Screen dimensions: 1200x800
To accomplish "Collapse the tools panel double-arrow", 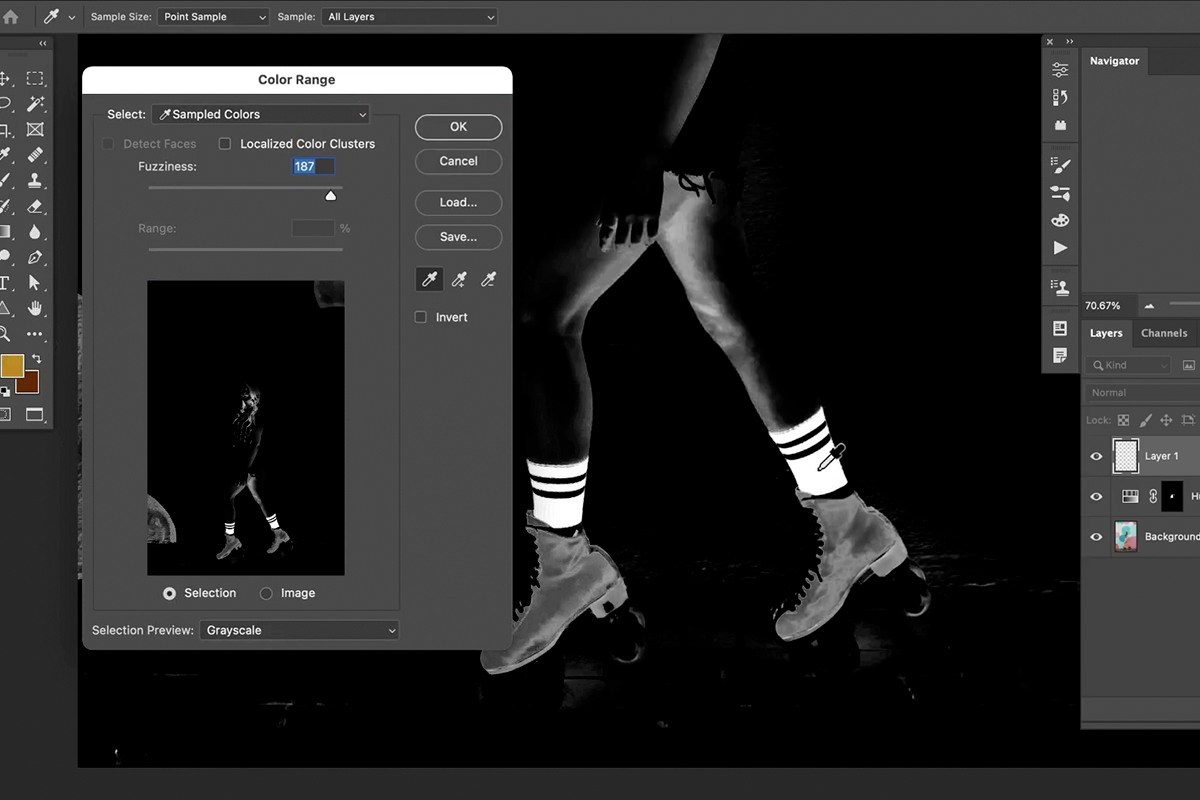I will pos(43,43).
